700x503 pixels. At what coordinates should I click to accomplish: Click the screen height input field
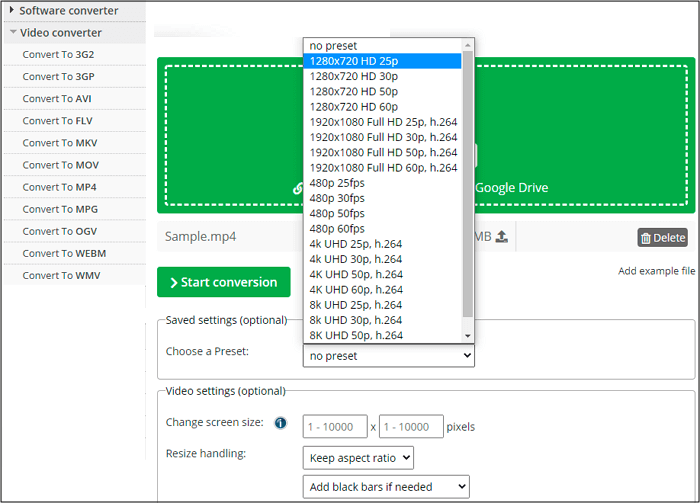click(x=411, y=427)
